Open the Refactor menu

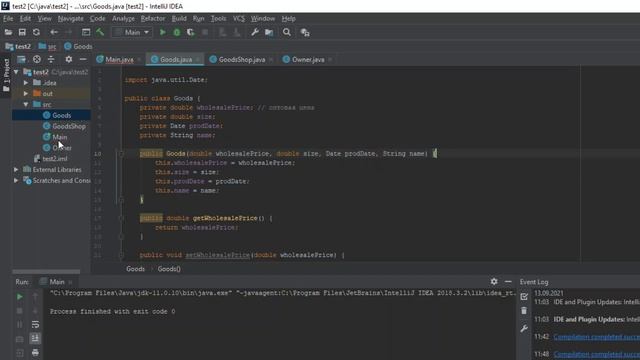(153, 19)
